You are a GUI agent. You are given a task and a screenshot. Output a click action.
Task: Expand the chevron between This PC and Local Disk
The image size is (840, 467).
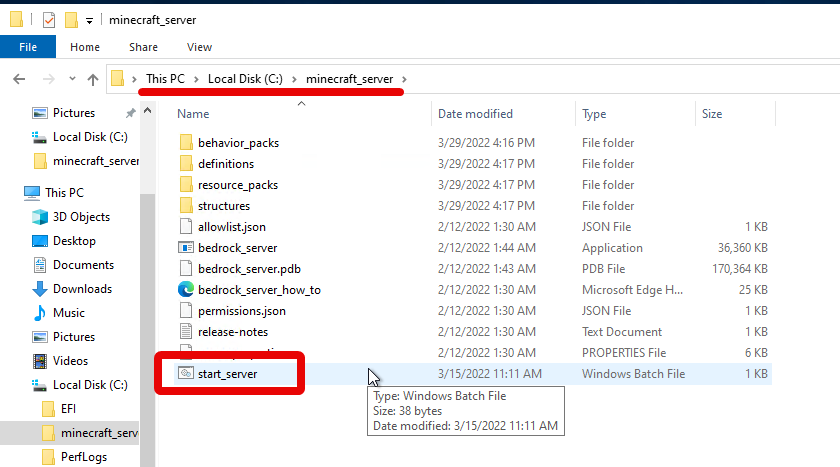pyautogui.click(x=196, y=79)
